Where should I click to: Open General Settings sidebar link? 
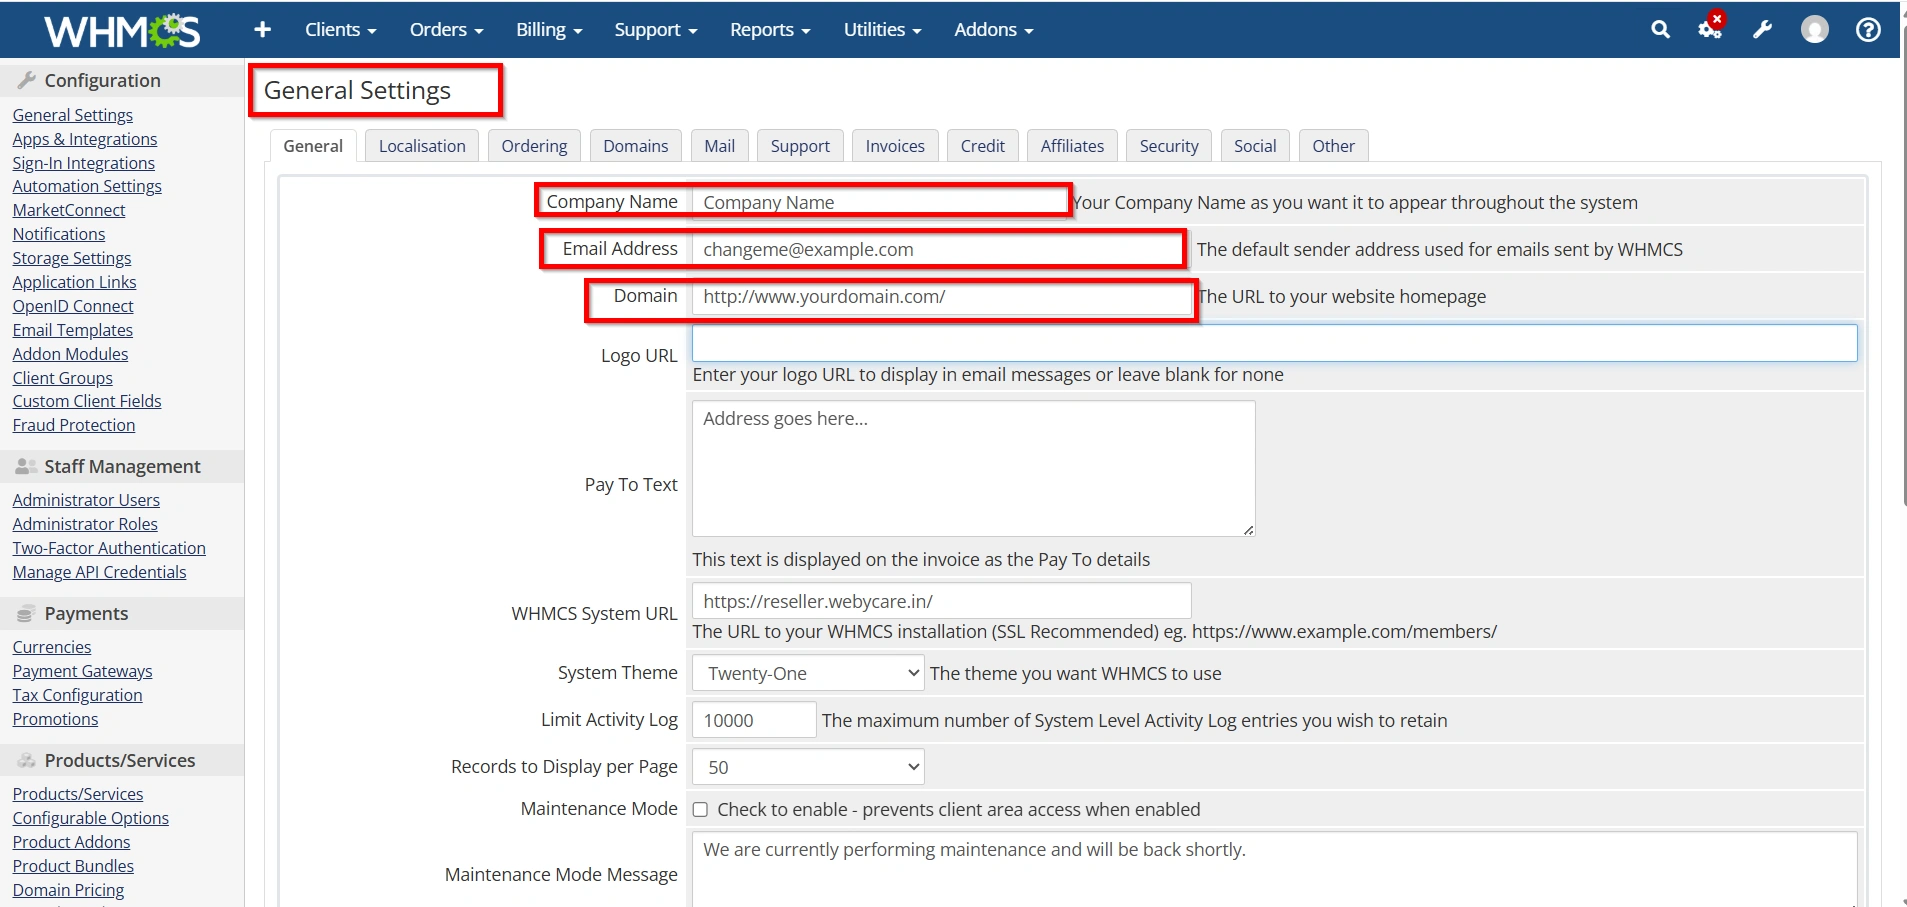[x=73, y=115]
